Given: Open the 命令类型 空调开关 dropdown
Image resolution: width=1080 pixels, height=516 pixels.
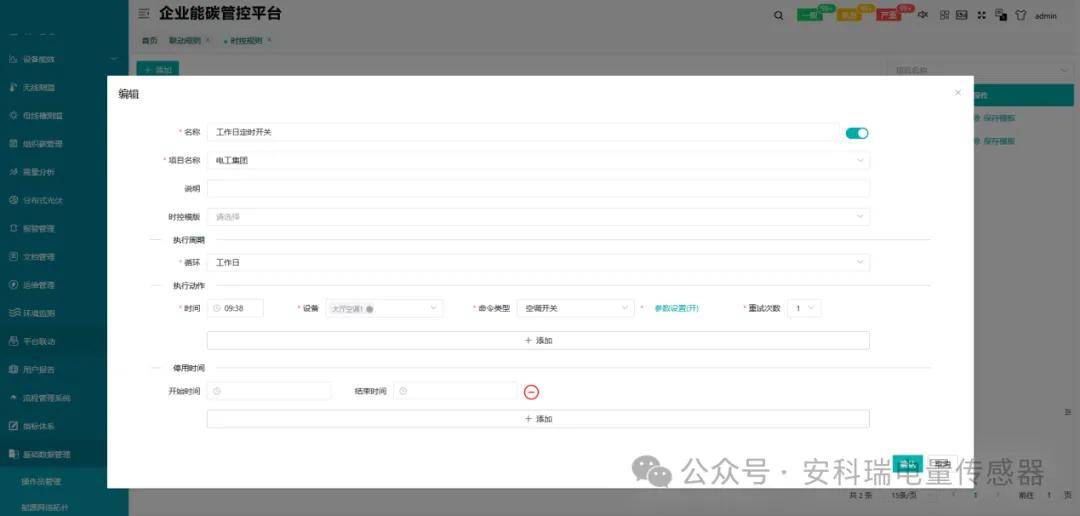Looking at the screenshot, I should [x=575, y=309].
